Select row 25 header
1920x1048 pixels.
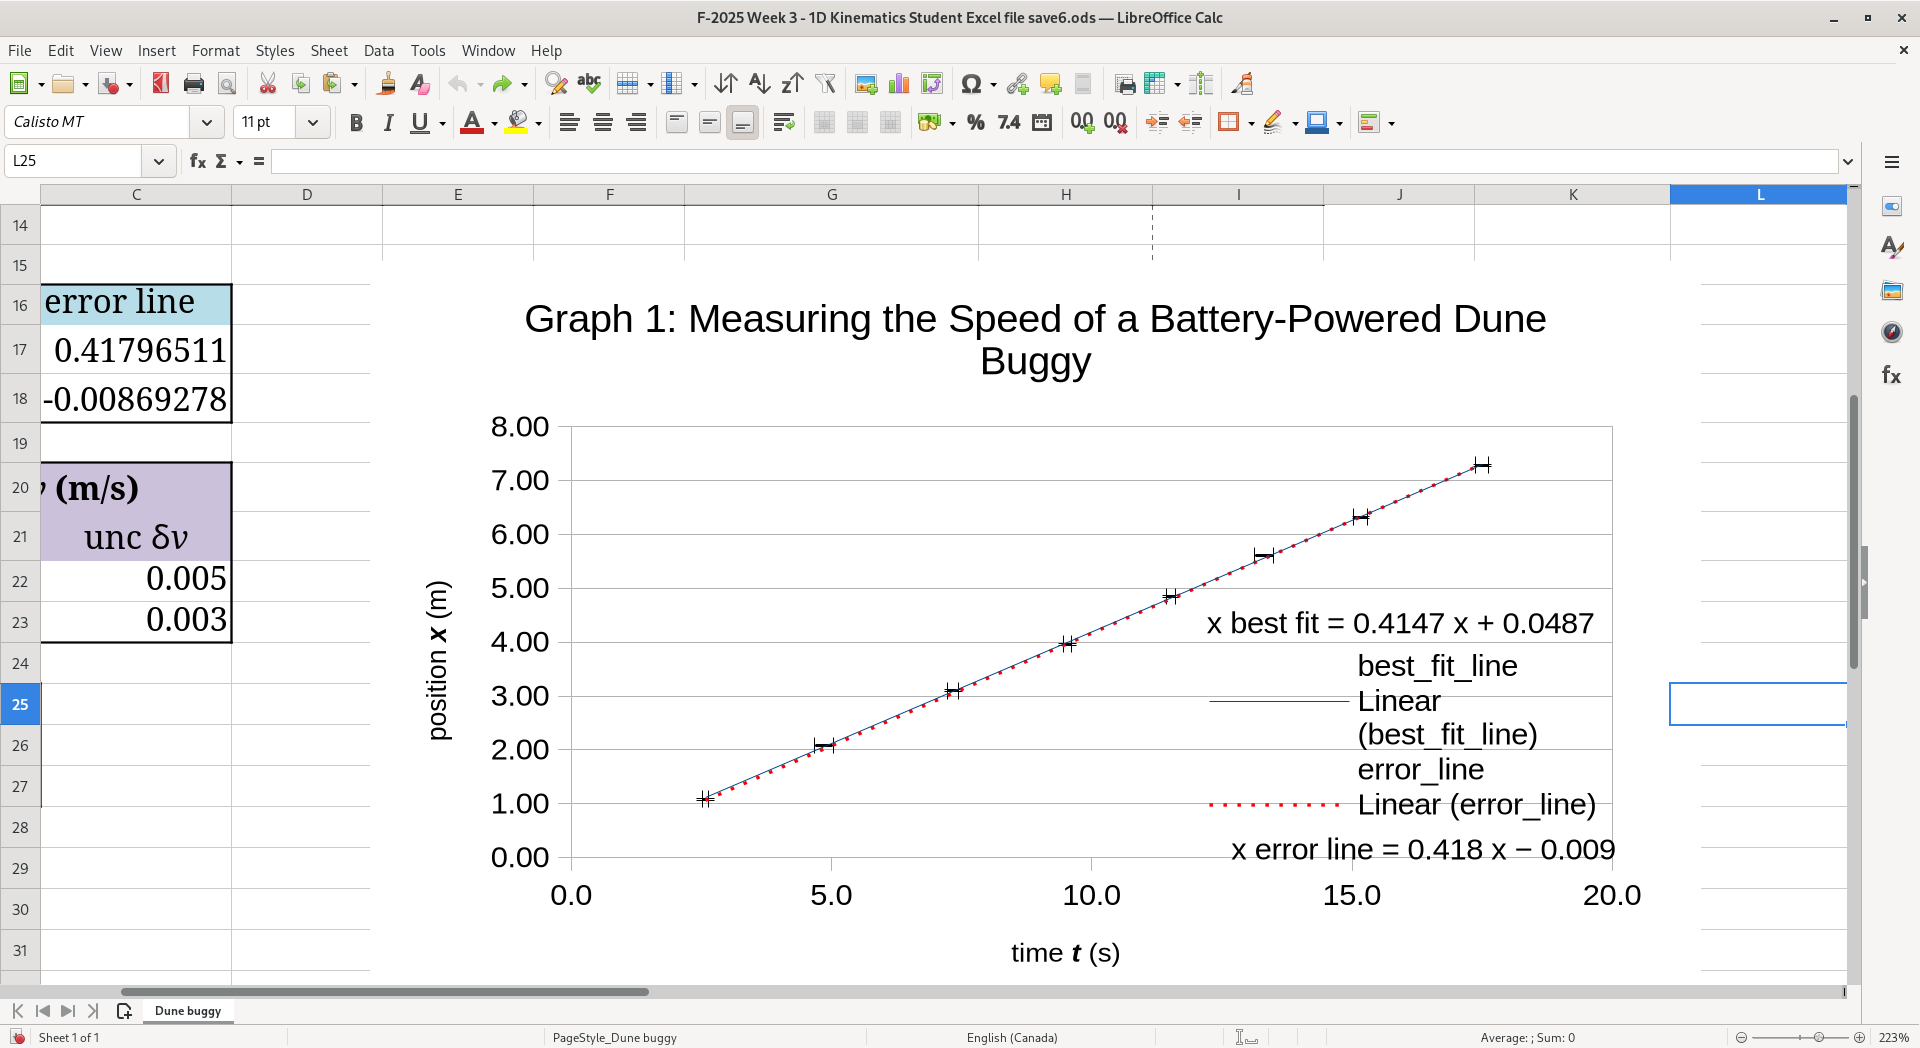click(x=20, y=704)
